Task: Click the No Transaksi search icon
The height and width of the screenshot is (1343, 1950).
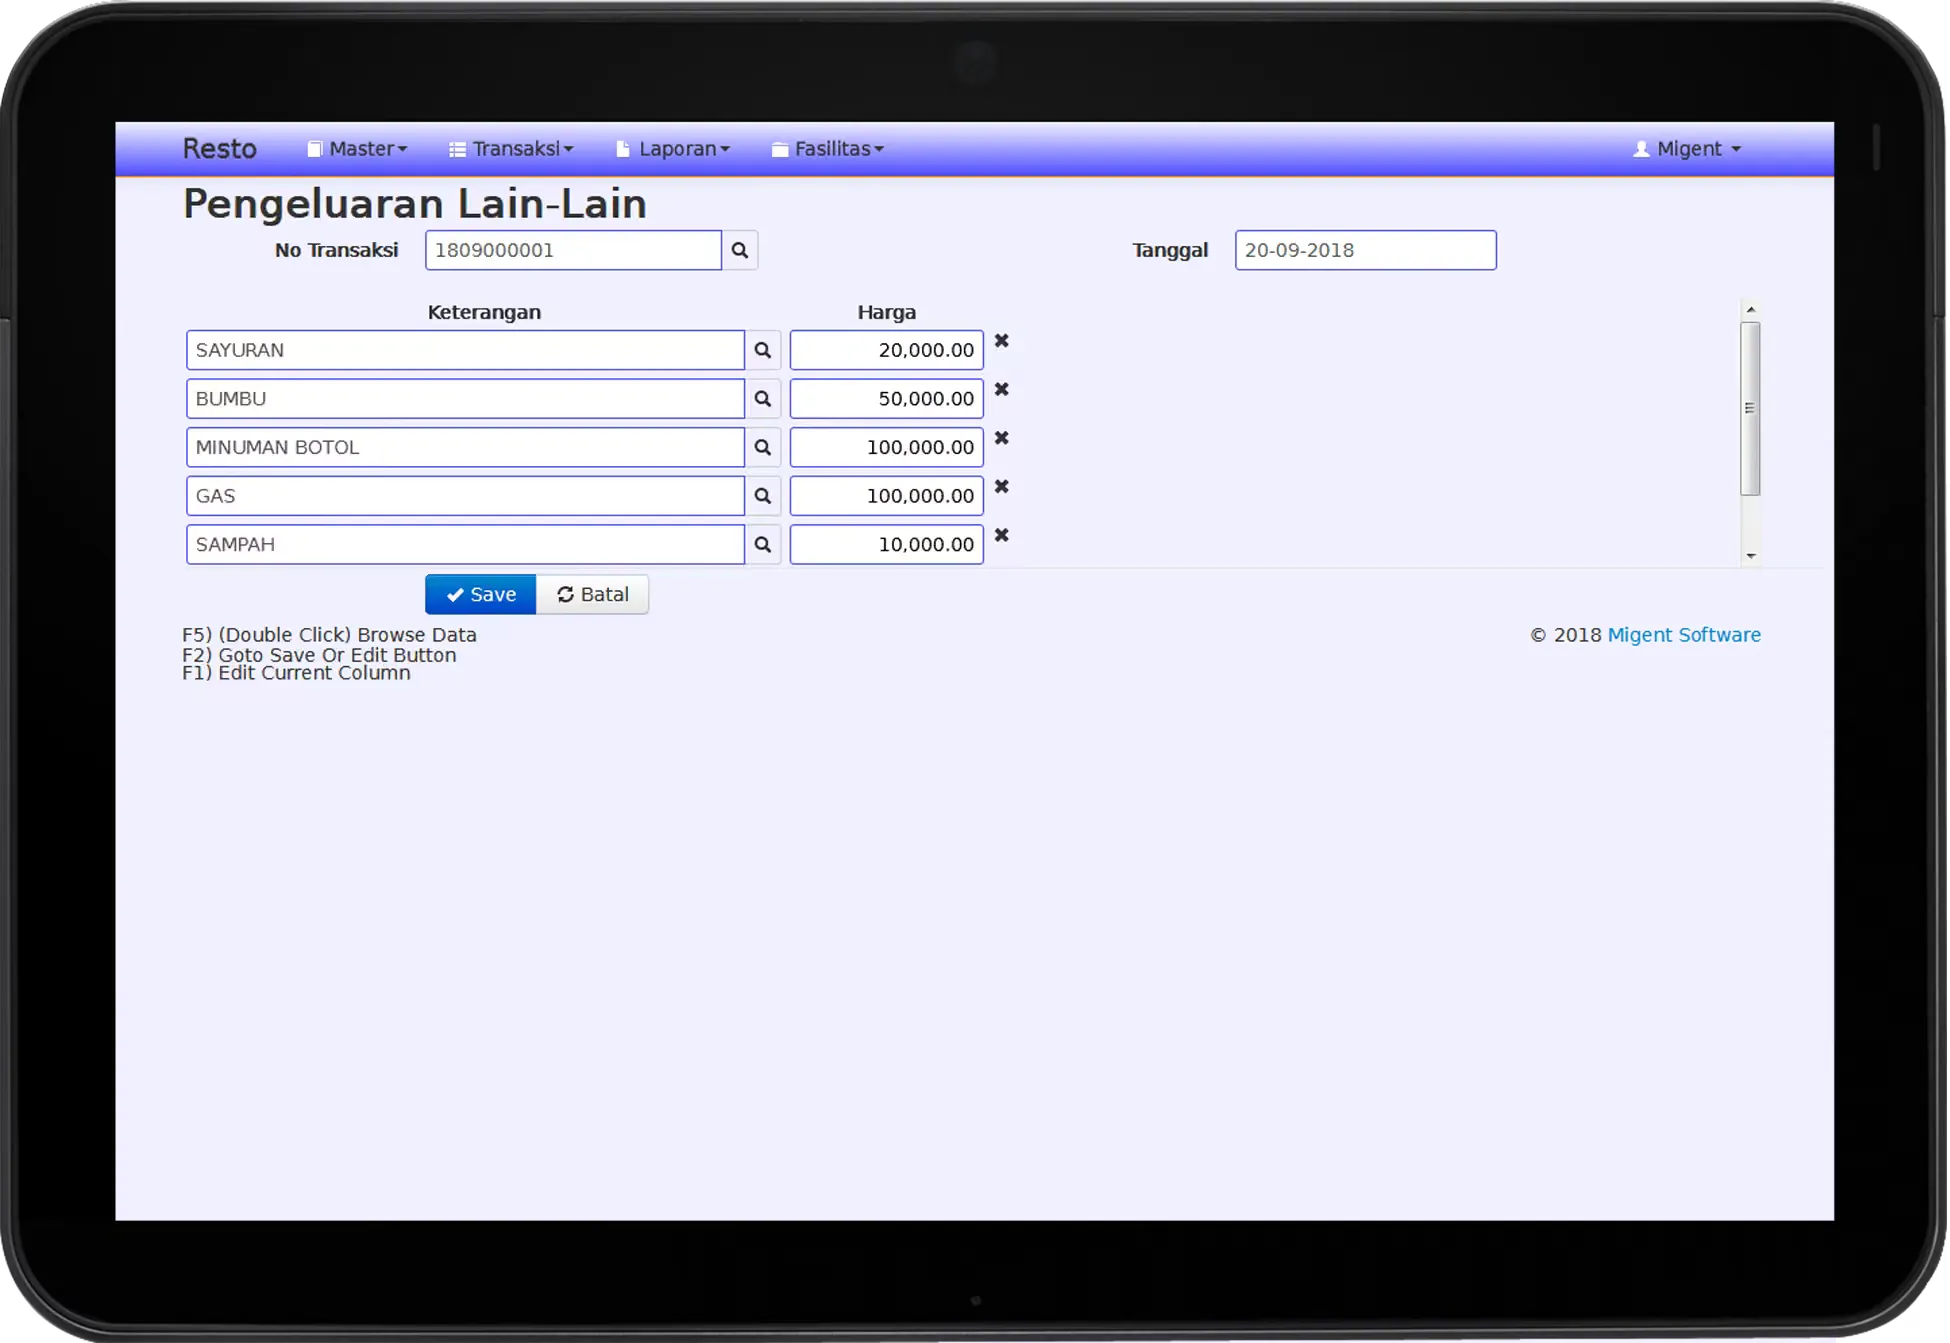Action: [x=739, y=250]
